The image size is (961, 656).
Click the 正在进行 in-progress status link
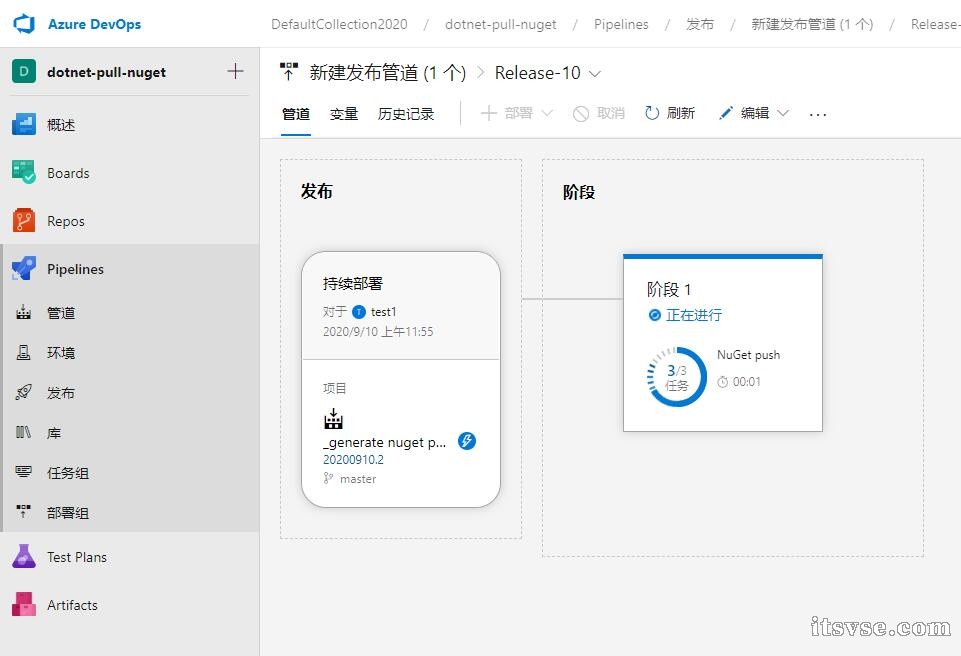point(694,315)
